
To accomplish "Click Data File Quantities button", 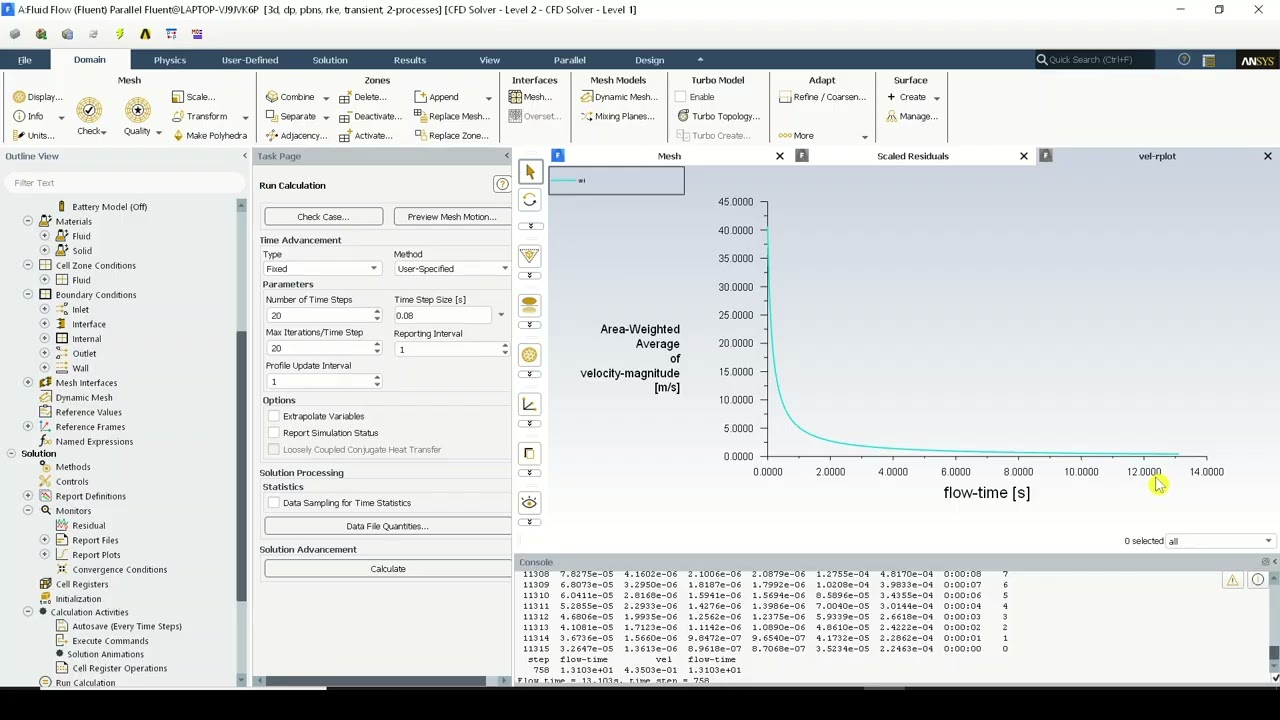I will [387, 526].
